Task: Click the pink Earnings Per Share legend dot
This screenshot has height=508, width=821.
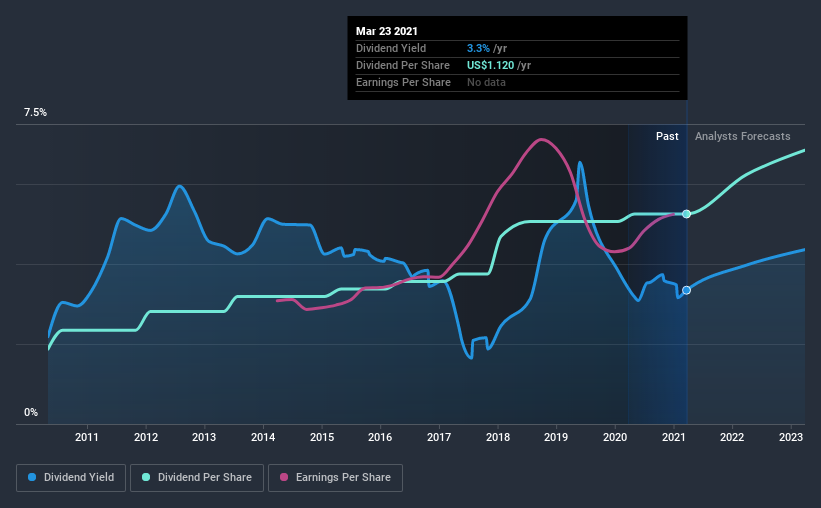Action: [x=284, y=477]
